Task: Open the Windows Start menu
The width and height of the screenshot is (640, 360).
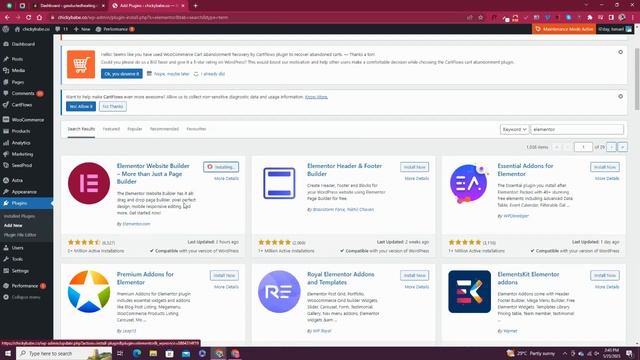Action: [8, 353]
